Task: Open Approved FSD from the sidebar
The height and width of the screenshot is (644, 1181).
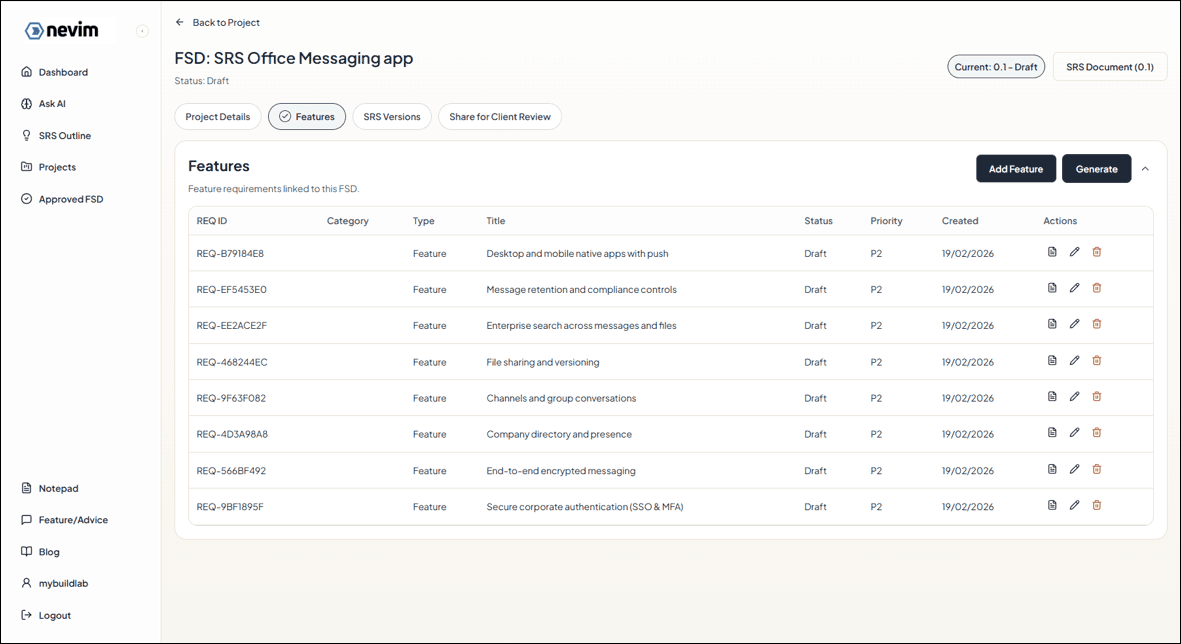Action: [70, 198]
